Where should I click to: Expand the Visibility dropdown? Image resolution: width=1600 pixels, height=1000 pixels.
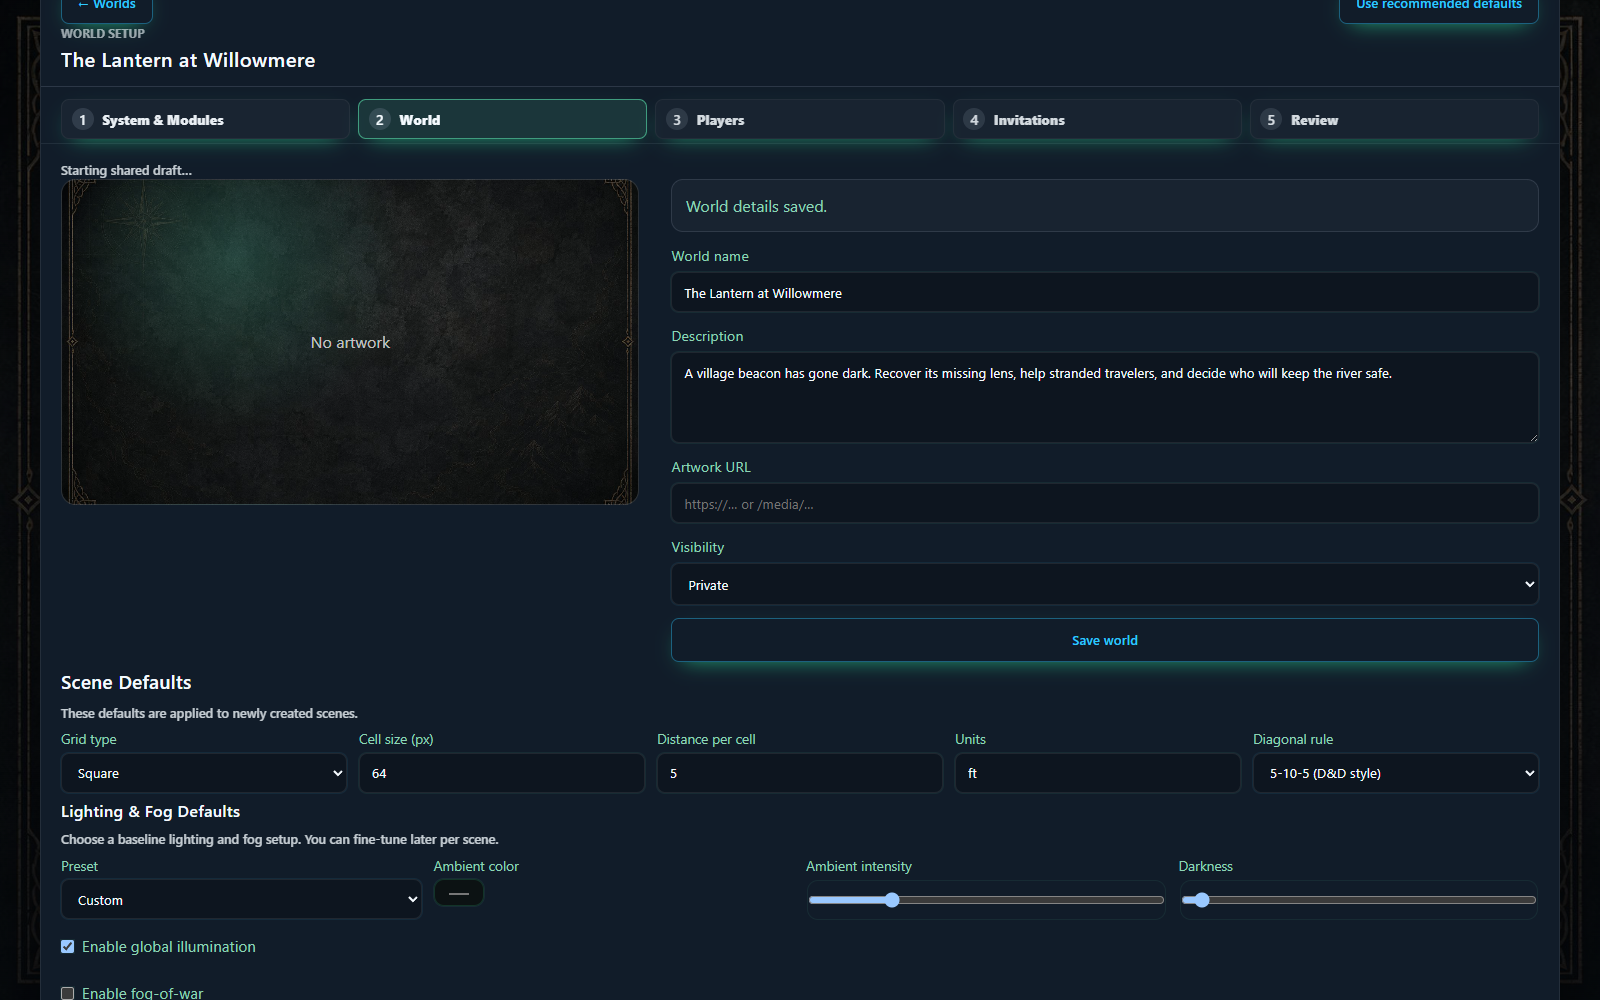coord(1105,585)
